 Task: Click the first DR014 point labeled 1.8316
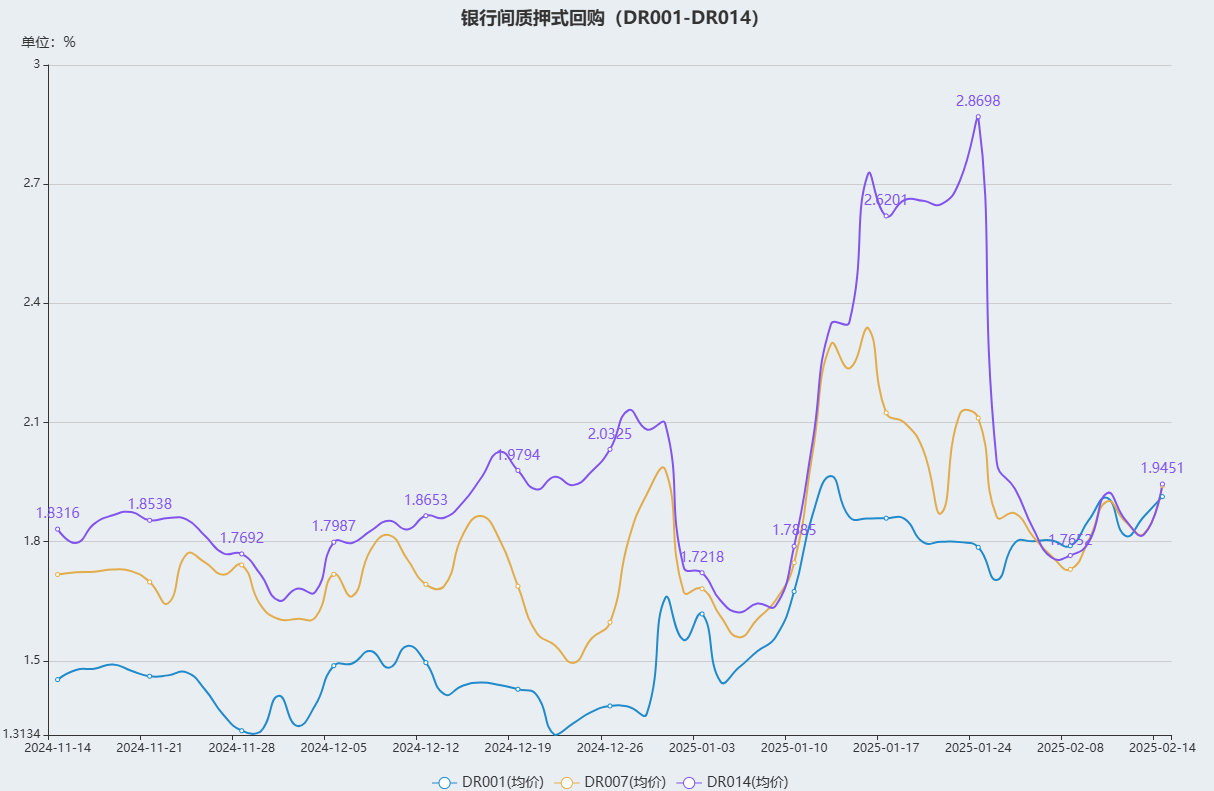[58, 529]
